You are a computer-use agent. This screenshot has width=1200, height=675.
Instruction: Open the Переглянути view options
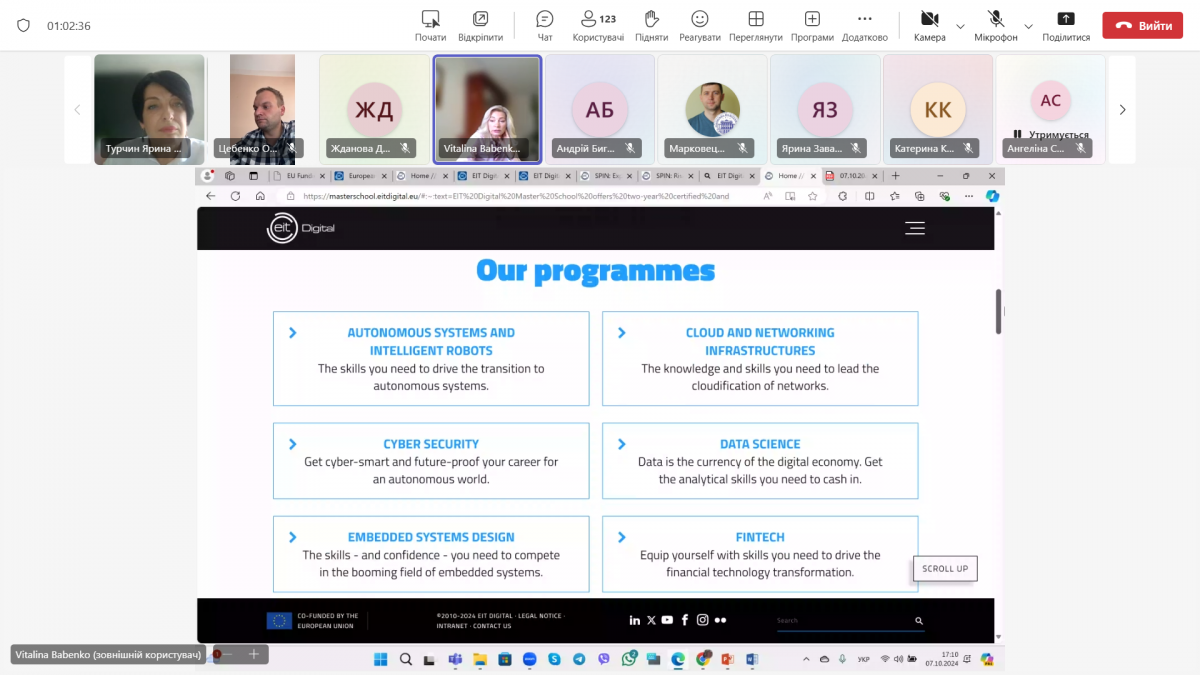click(756, 26)
